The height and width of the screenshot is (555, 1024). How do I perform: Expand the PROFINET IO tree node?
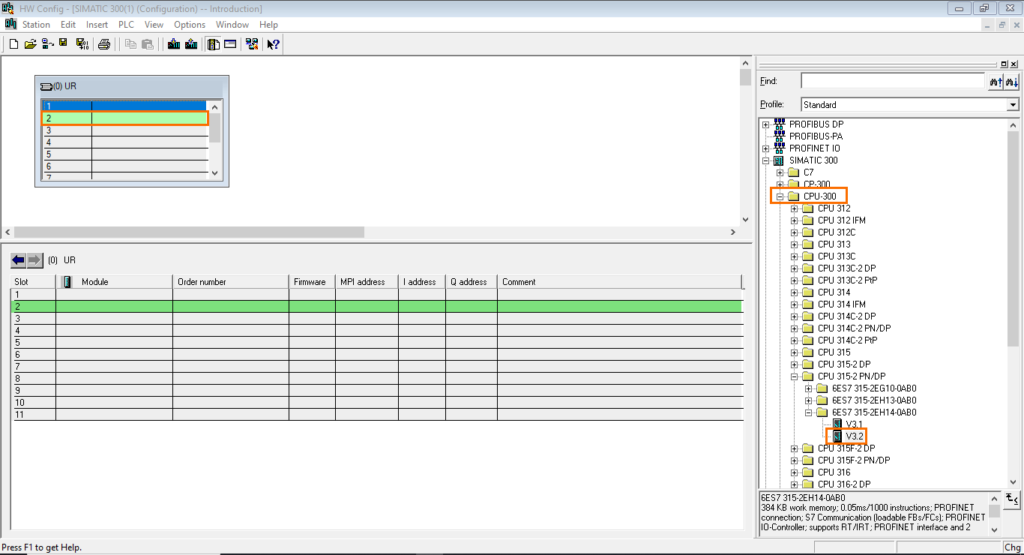(765, 149)
